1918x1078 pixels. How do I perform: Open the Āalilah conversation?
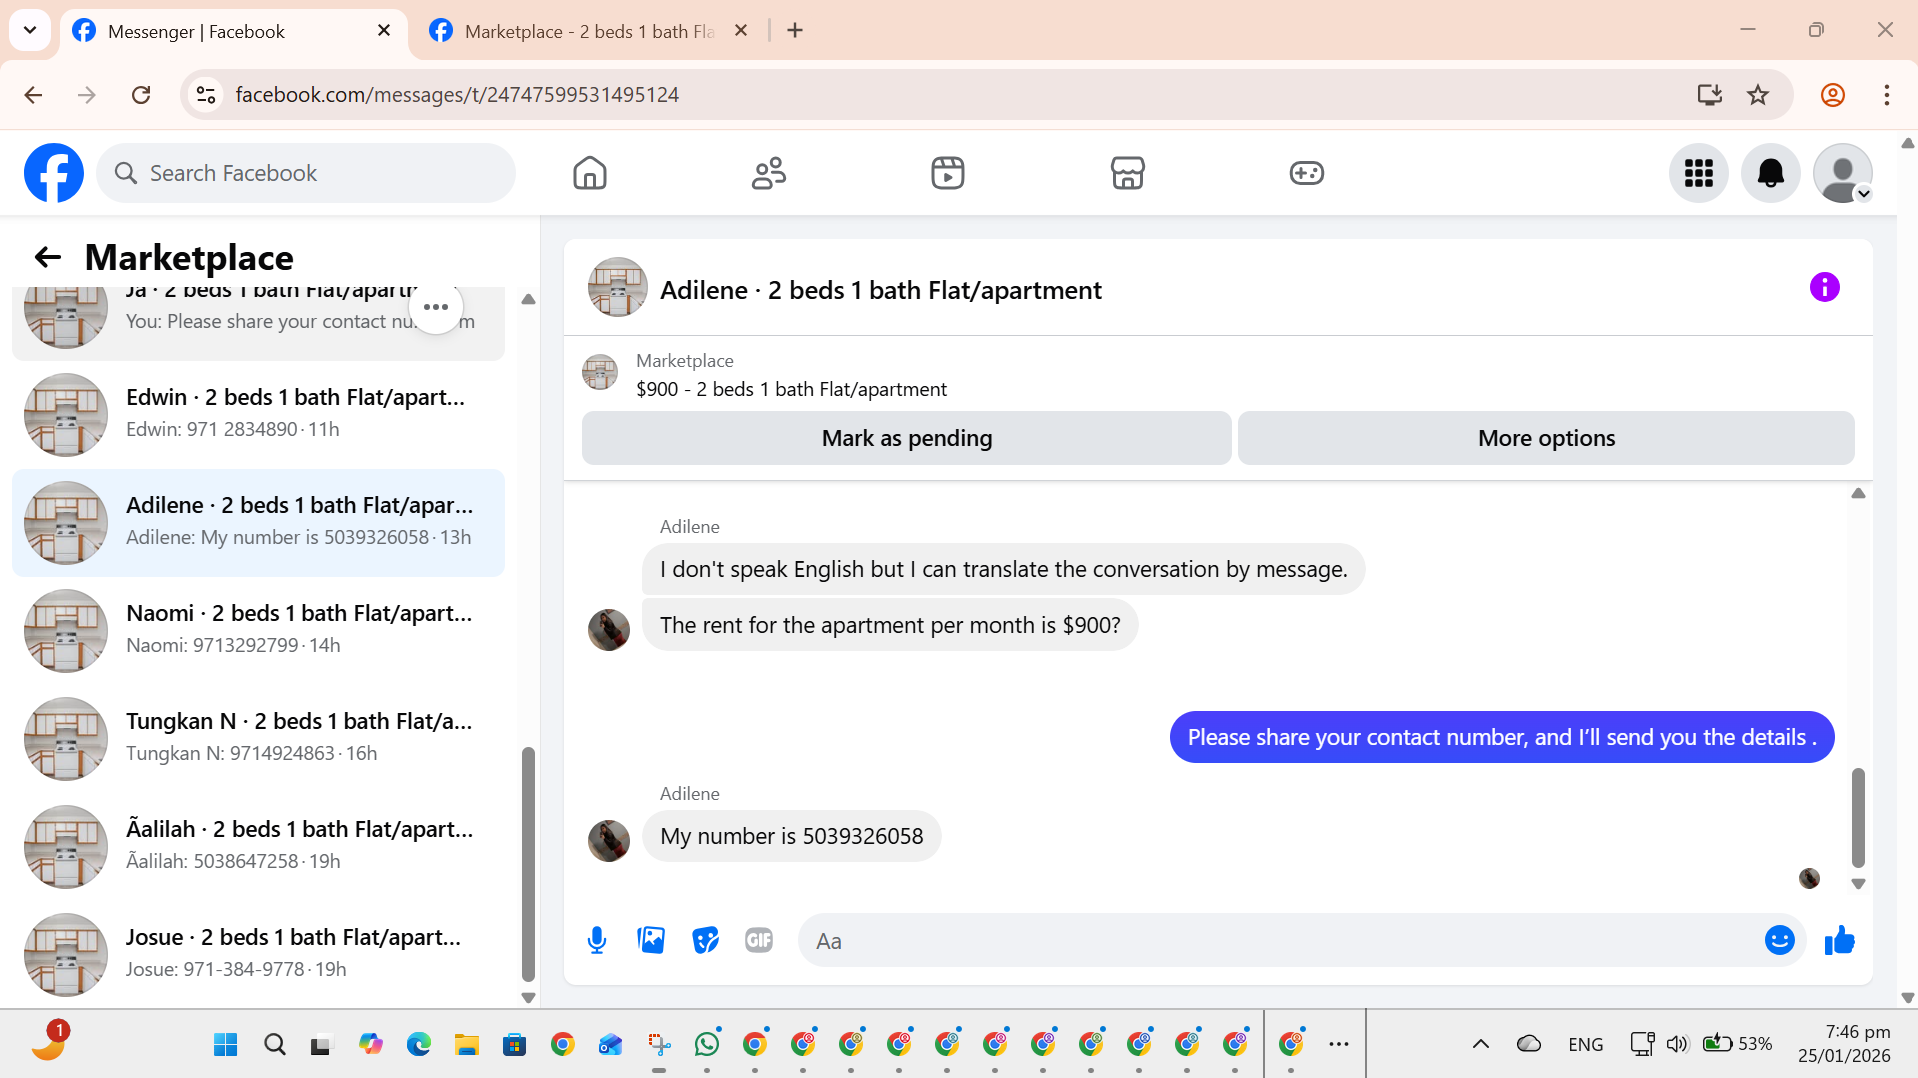click(x=258, y=846)
